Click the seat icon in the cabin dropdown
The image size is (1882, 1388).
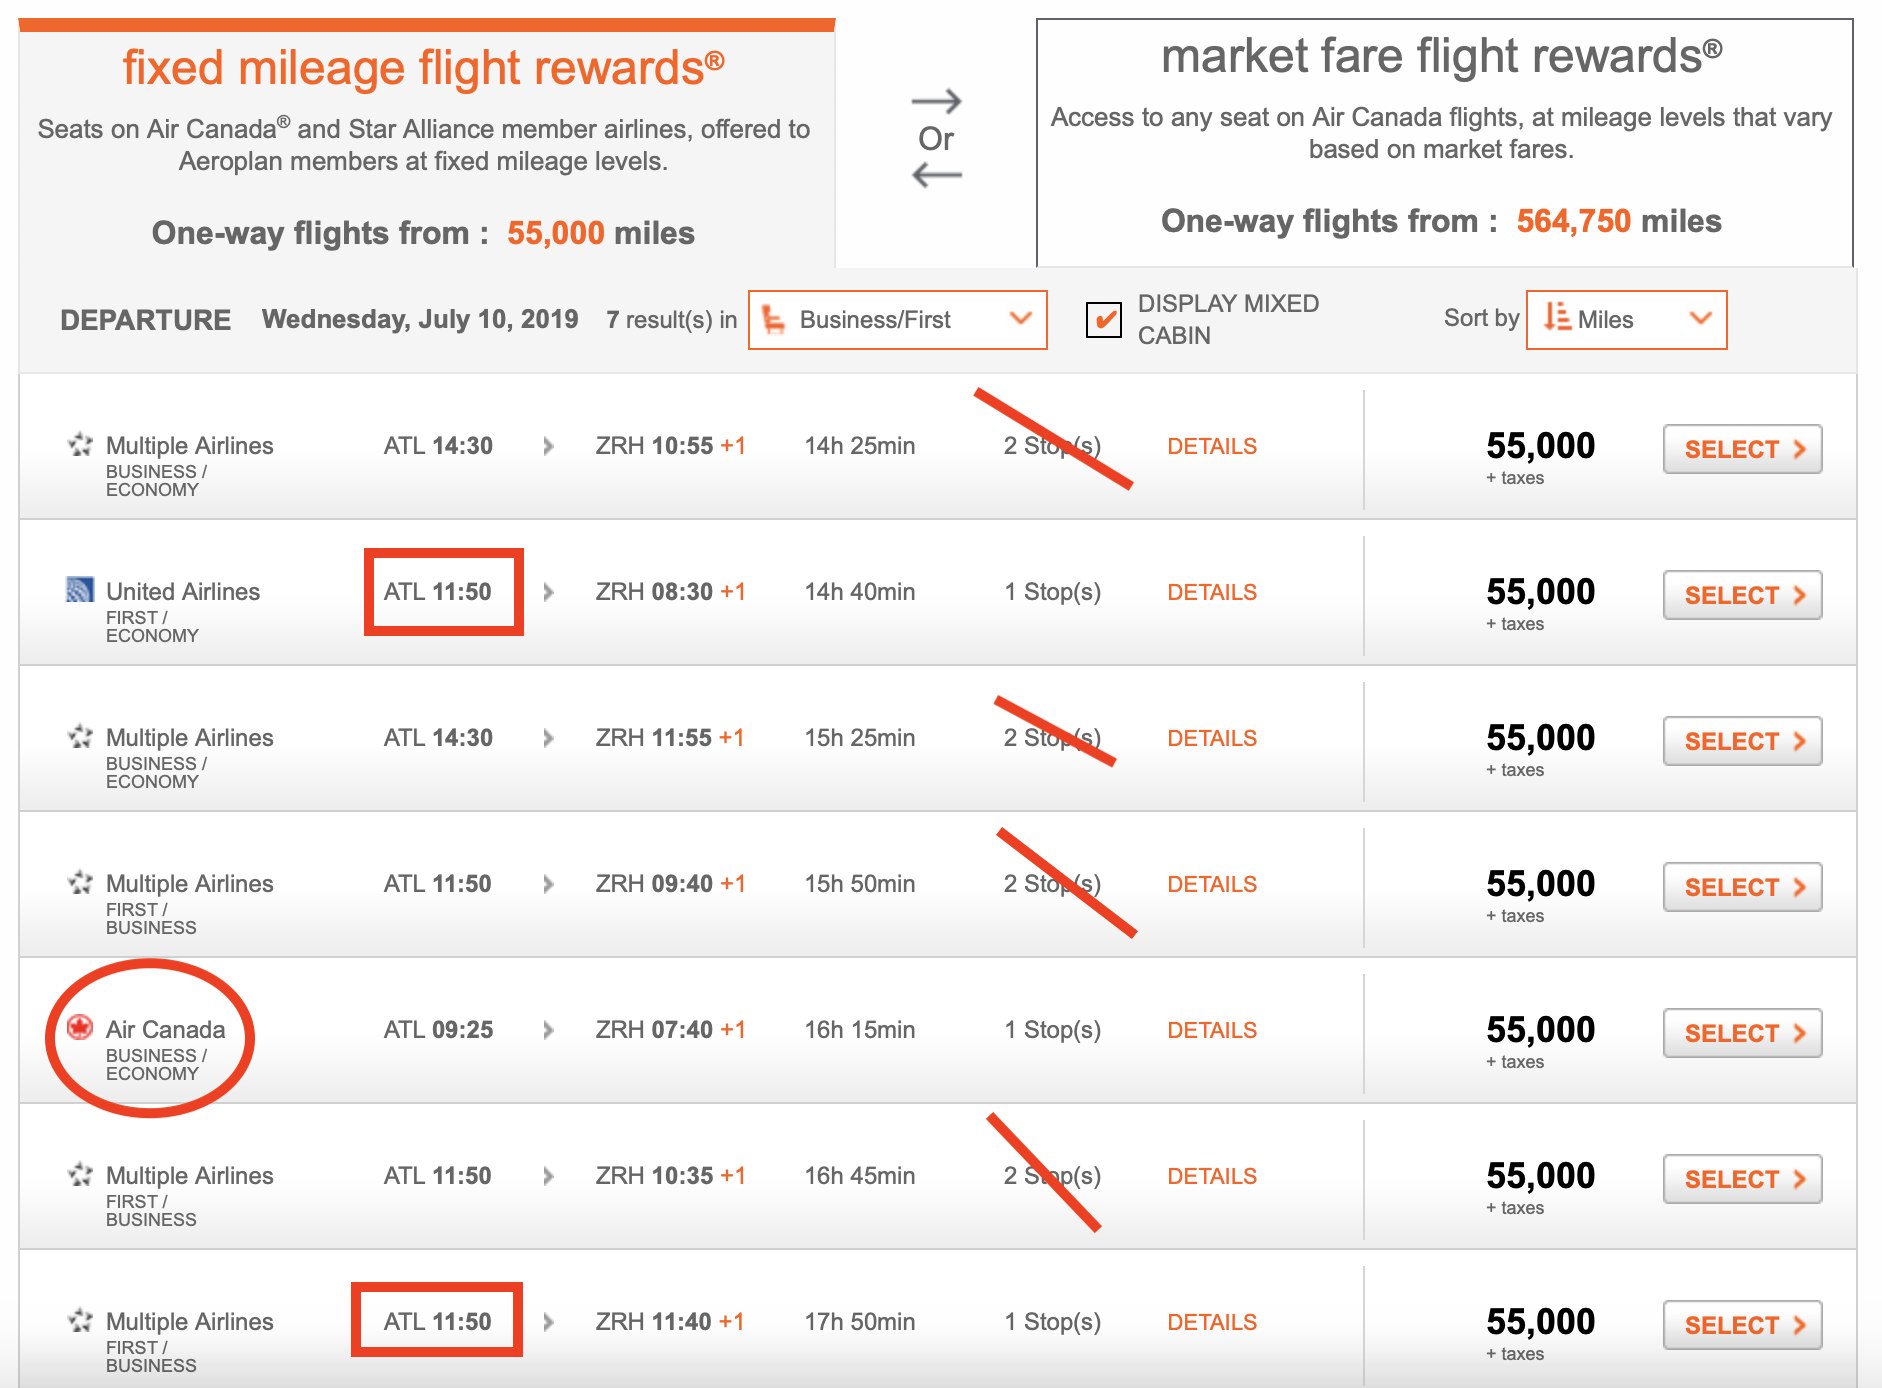click(773, 320)
